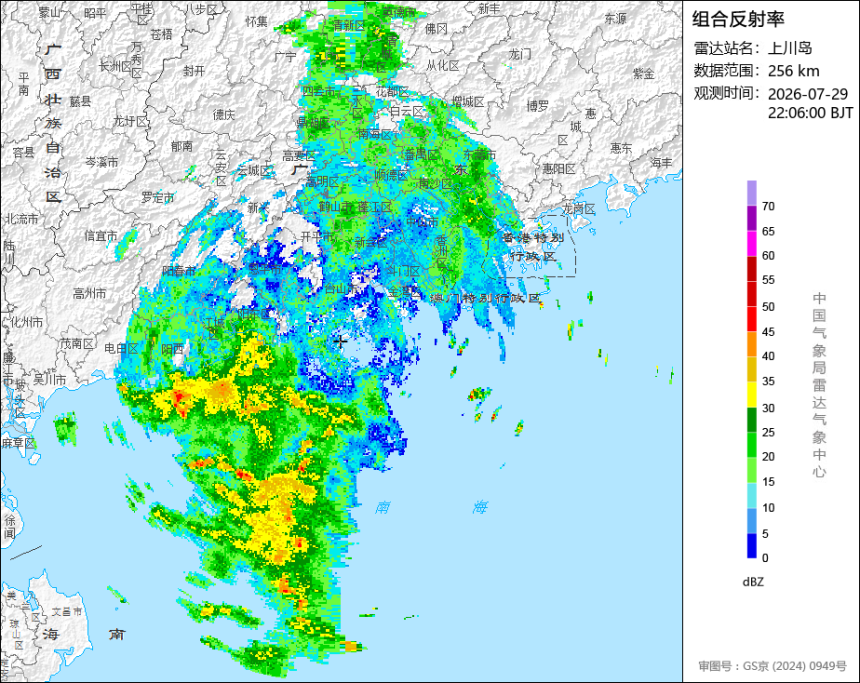Click the 海南 province label
The width and height of the screenshot is (860, 683).
click(x=84, y=634)
